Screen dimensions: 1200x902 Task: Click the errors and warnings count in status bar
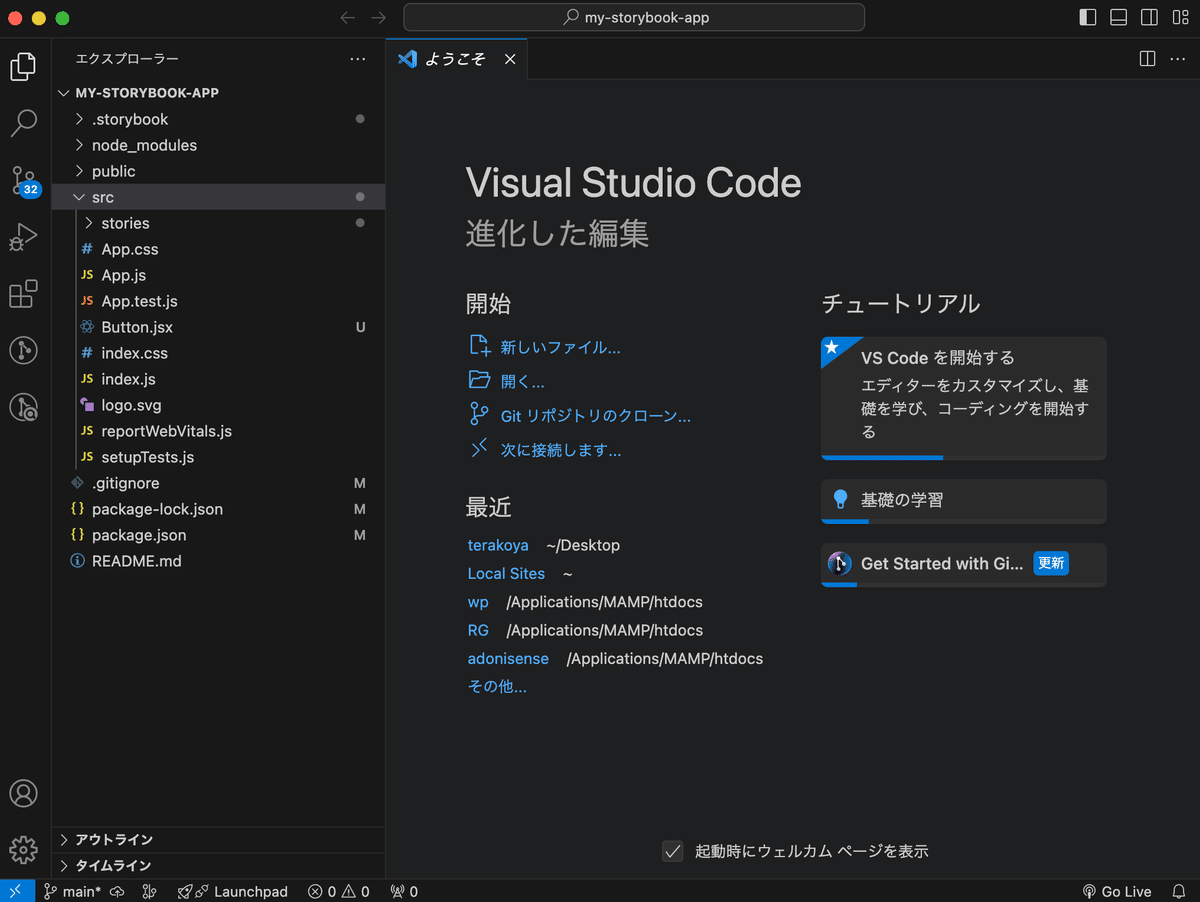339,891
